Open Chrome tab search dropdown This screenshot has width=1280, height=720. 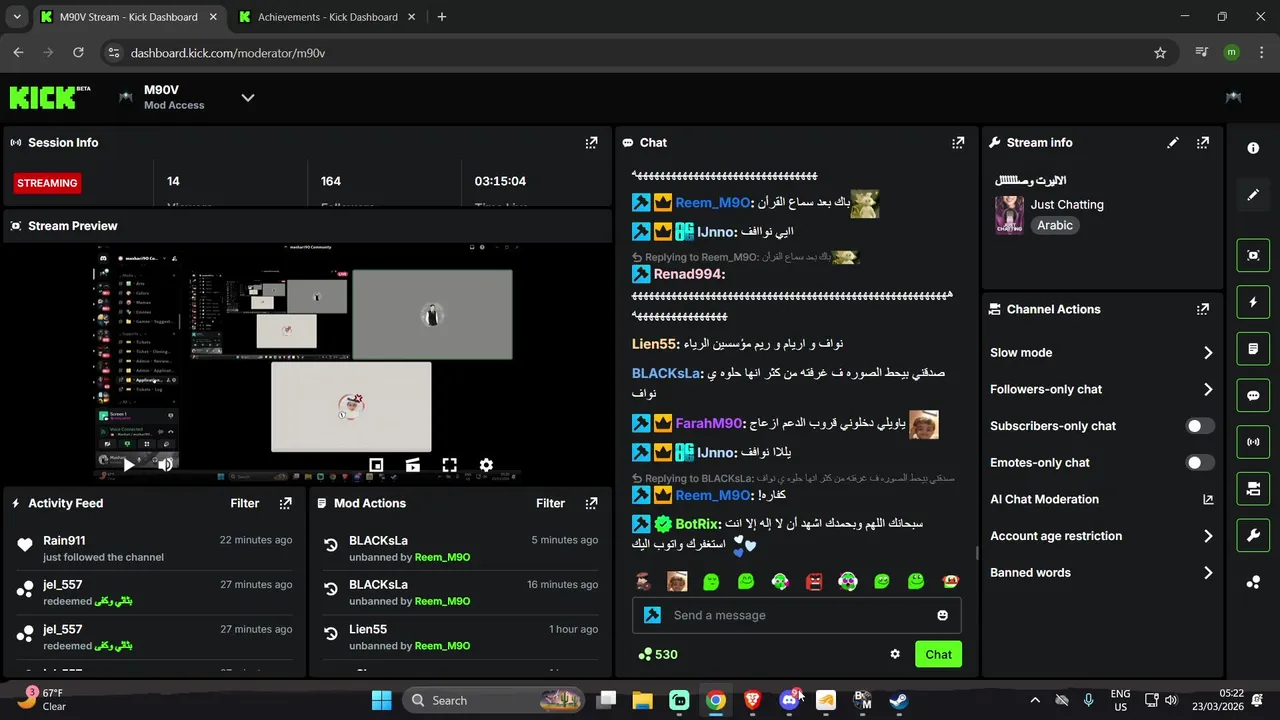click(15, 17)
